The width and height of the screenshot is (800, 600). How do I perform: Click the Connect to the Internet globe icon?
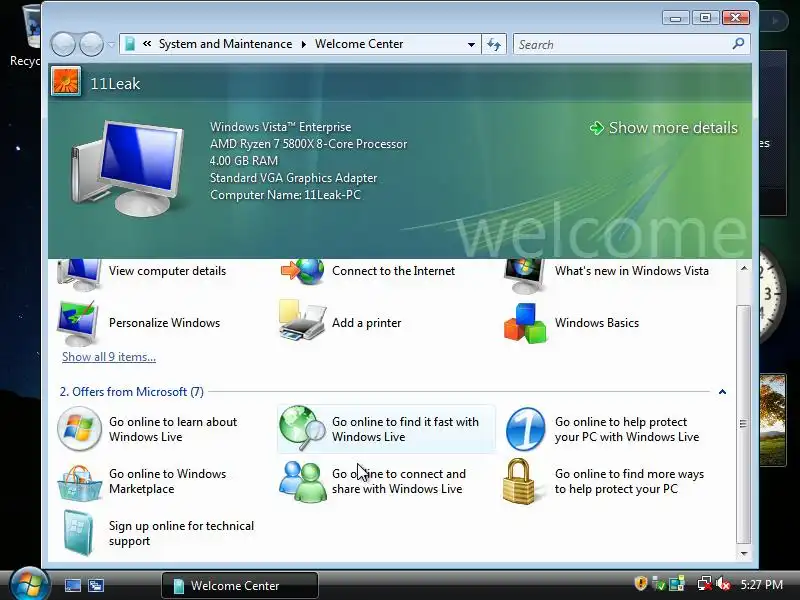303,272
